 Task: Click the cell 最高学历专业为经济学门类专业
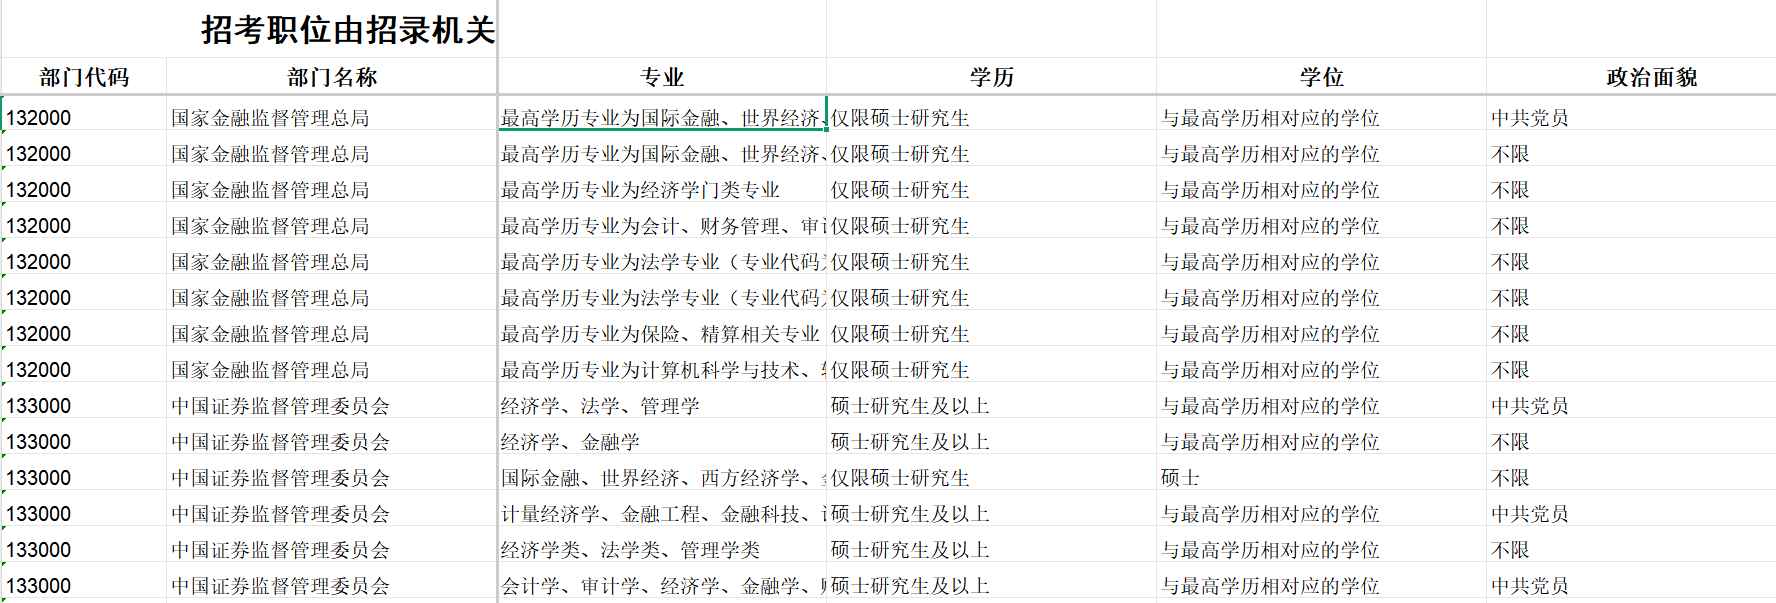click(640, 190)
